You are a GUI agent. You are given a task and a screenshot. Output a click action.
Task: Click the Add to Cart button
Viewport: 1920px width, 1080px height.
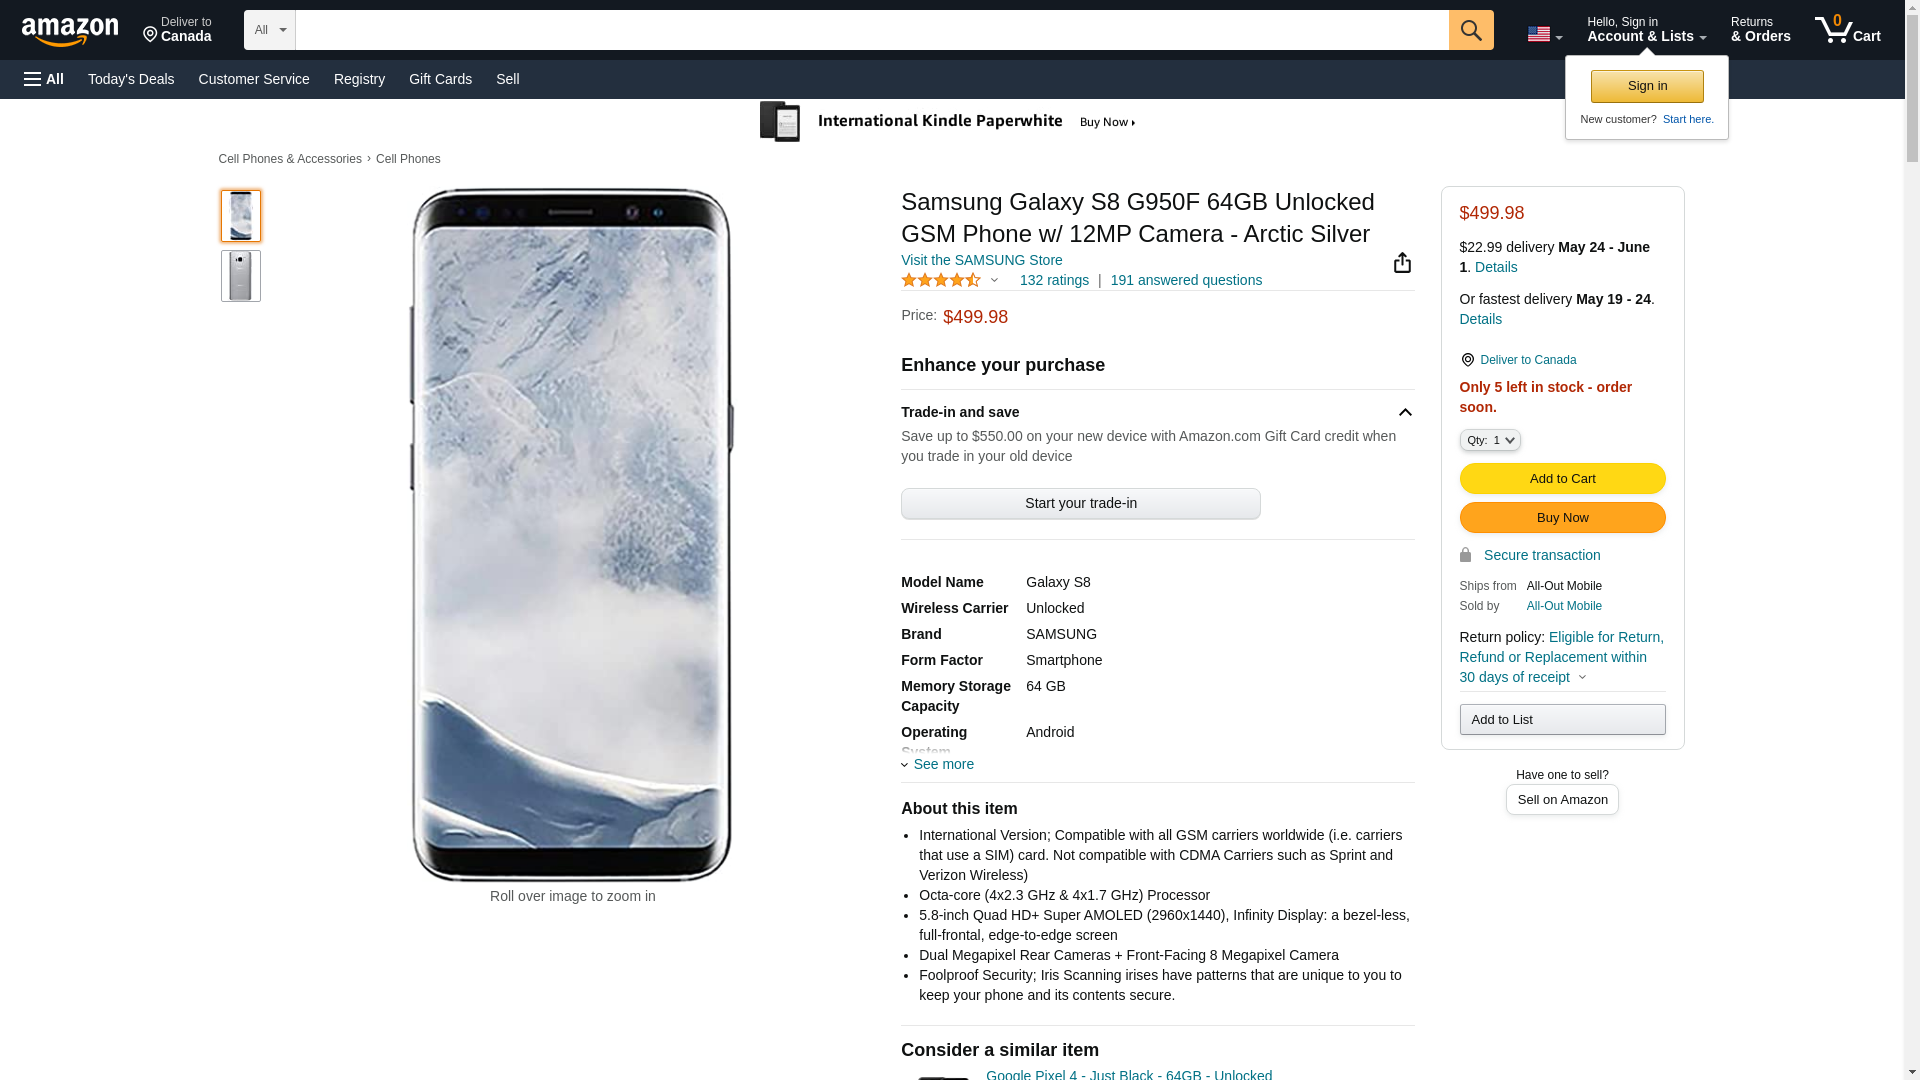pyautogui.click(x=1562, y=478)
